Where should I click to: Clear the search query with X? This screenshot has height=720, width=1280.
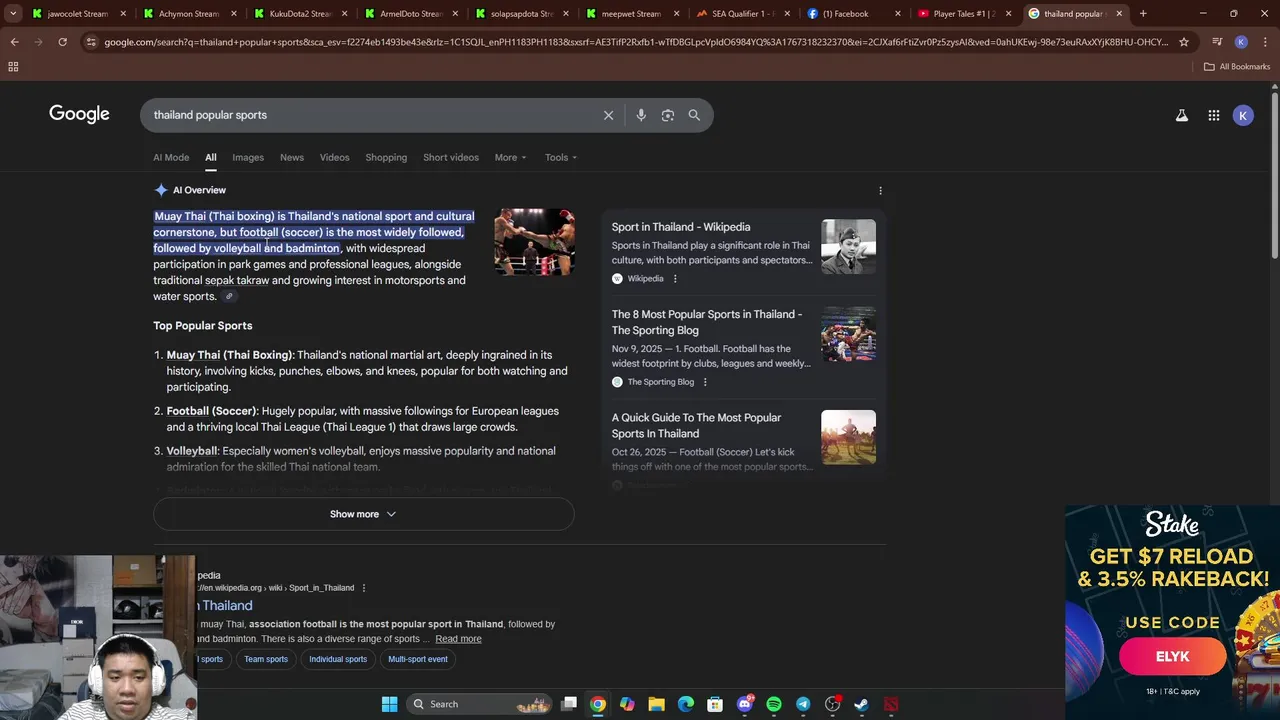(608, 115)
